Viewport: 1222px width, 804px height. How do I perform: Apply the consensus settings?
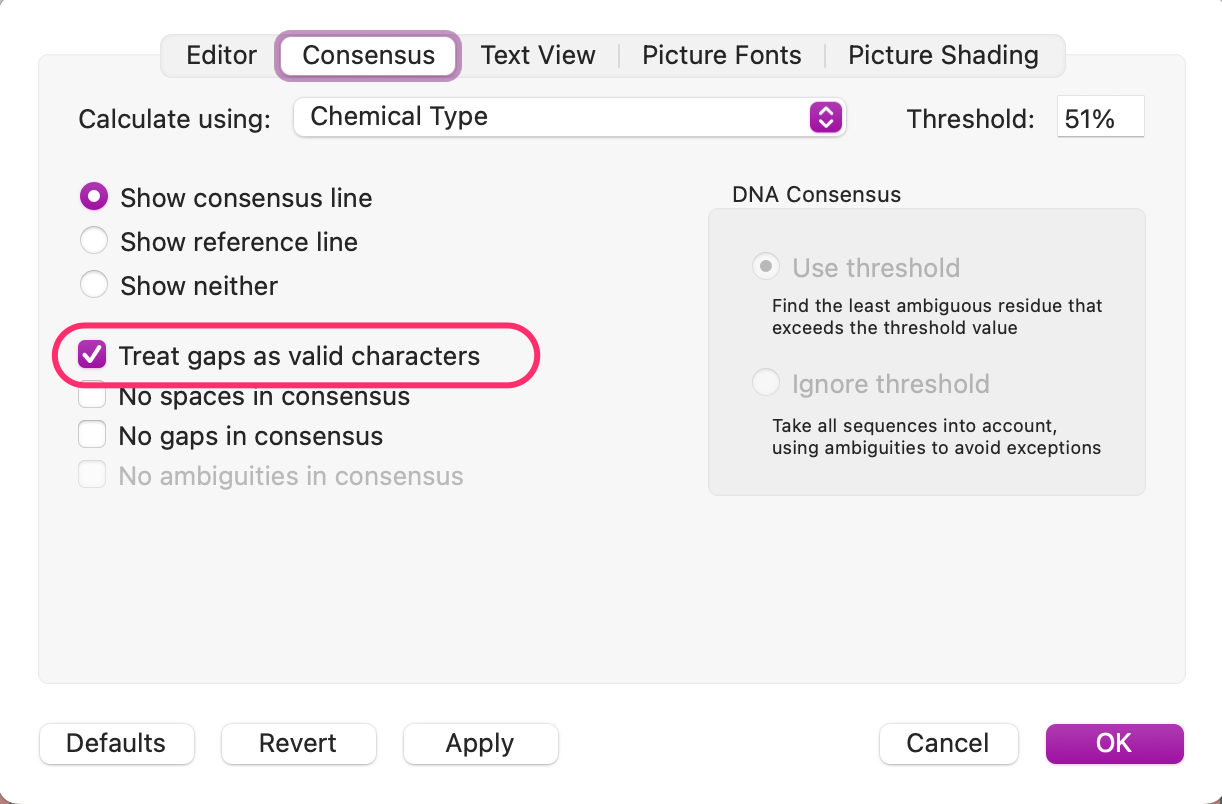[480, 743]
